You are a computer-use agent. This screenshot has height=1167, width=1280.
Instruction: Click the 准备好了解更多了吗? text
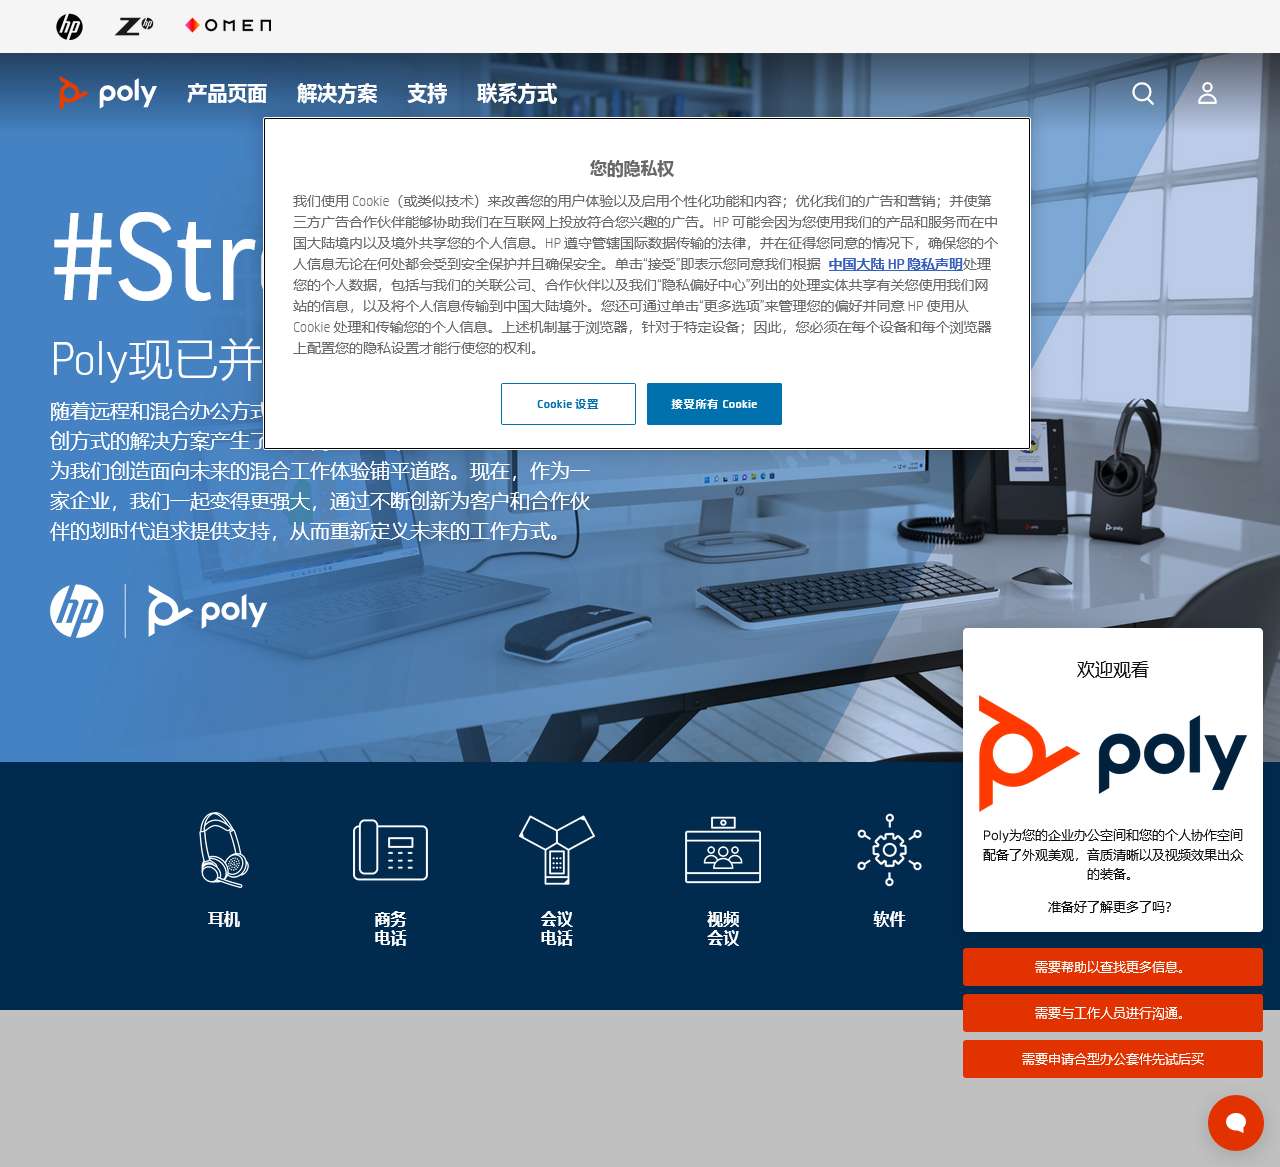point(1110,907)
